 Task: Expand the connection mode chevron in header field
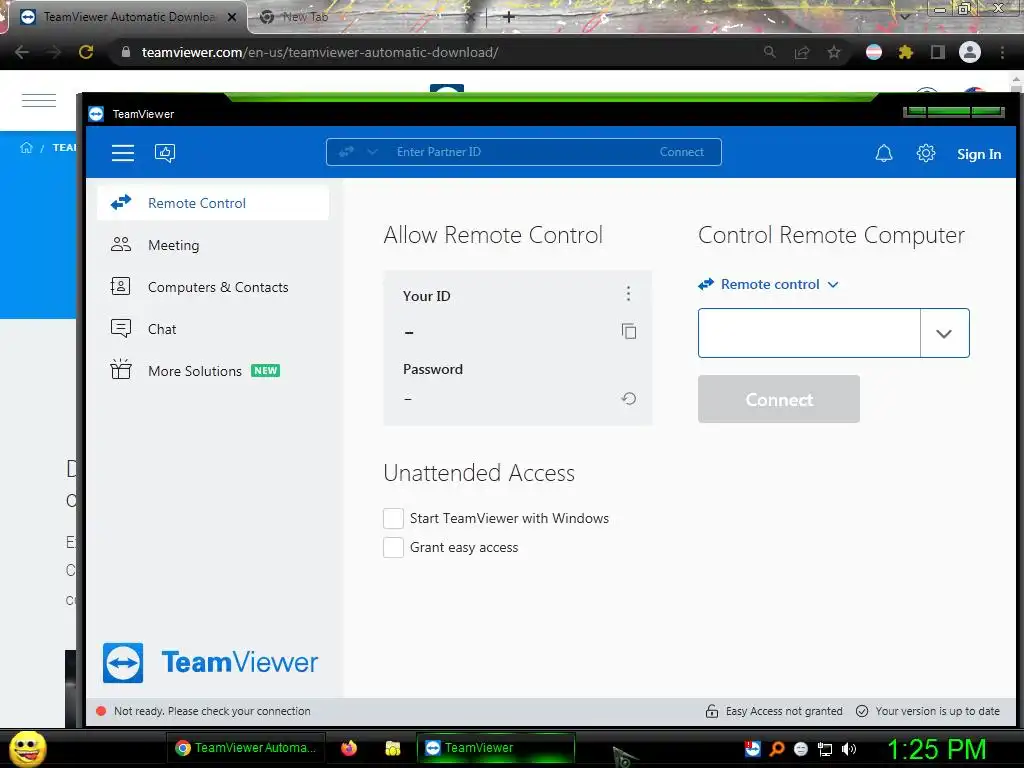tap(372, 152)
